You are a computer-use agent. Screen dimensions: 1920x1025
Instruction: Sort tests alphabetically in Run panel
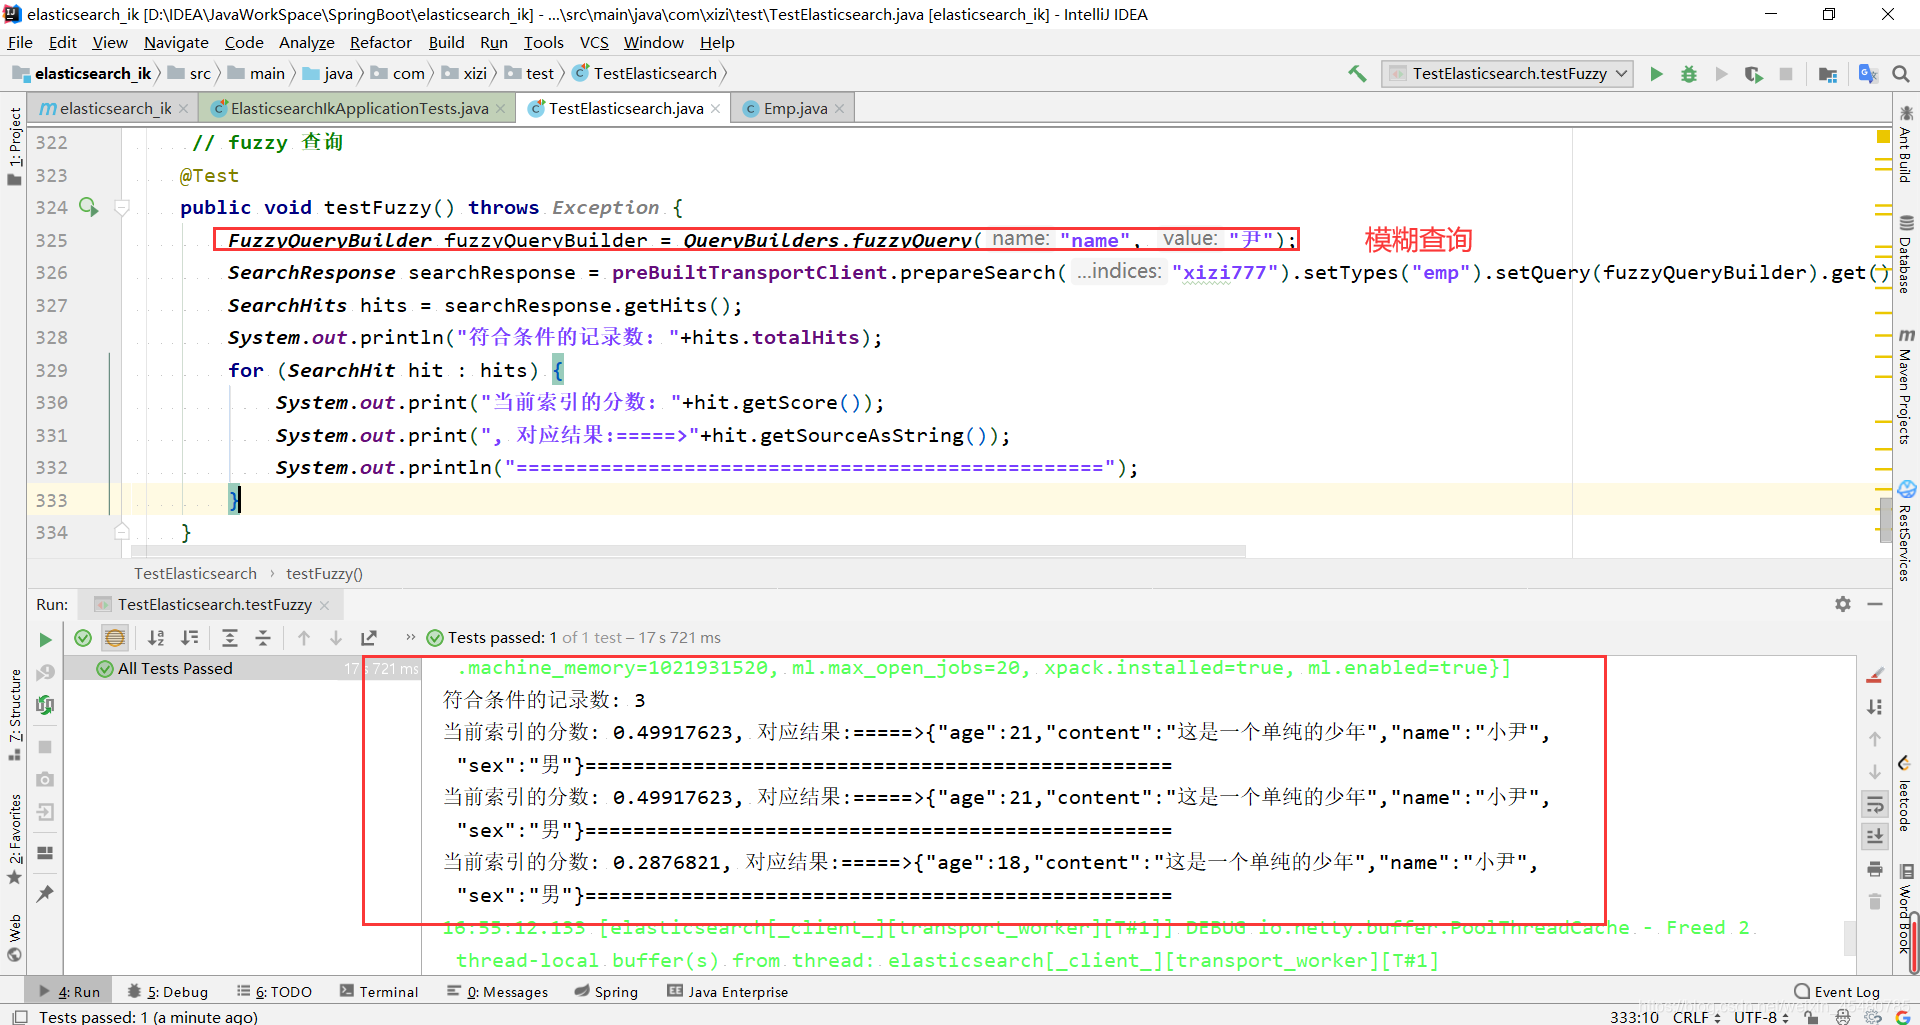tap(156, 638)
